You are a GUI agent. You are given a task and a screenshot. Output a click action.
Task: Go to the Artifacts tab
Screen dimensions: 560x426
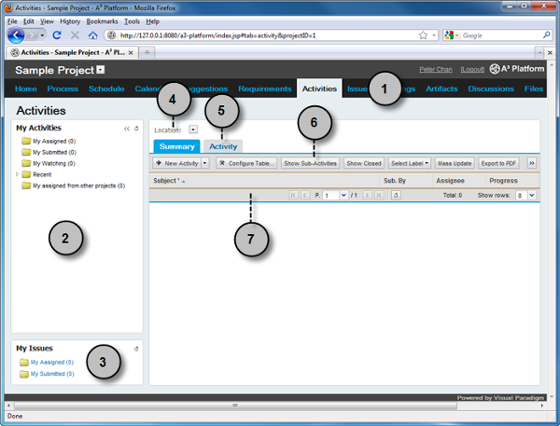441,89
